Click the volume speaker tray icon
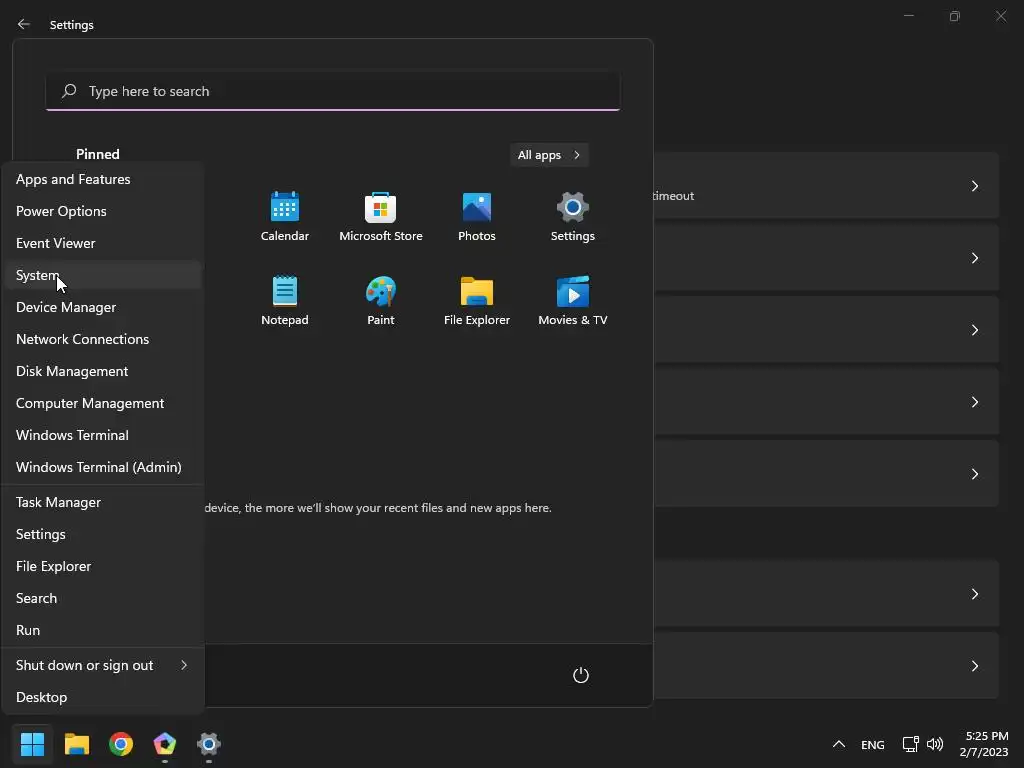This screenshot has height=768, width=1024. tap(935, 744)
